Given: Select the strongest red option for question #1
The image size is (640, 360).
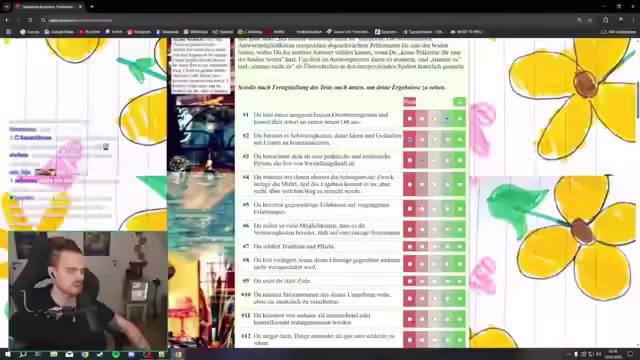Looking at the screenshot, I should click(409, 119).
